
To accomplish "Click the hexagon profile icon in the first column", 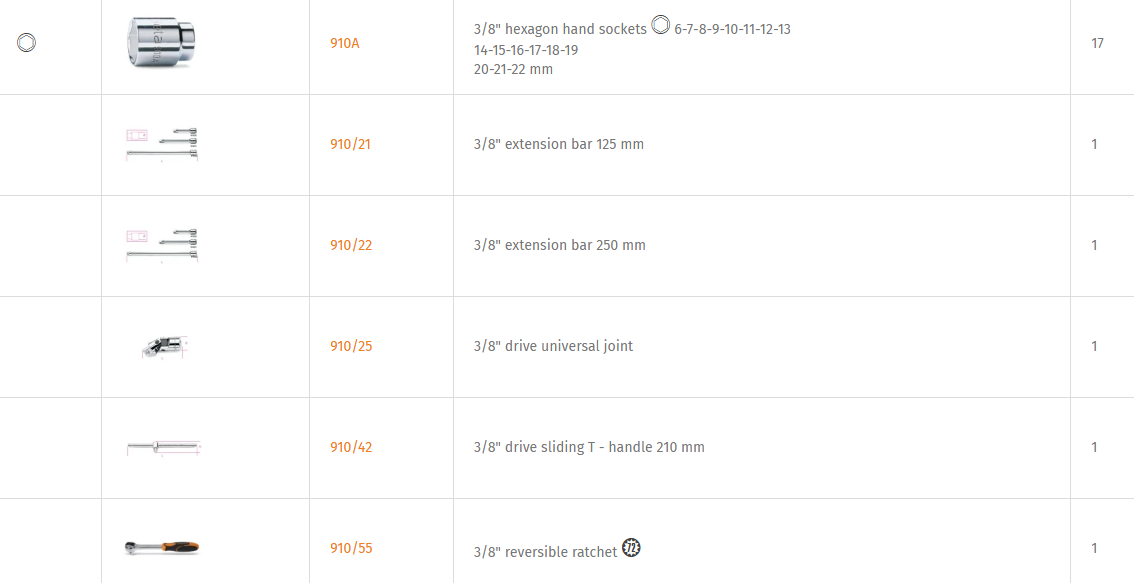I will point(27,42).
